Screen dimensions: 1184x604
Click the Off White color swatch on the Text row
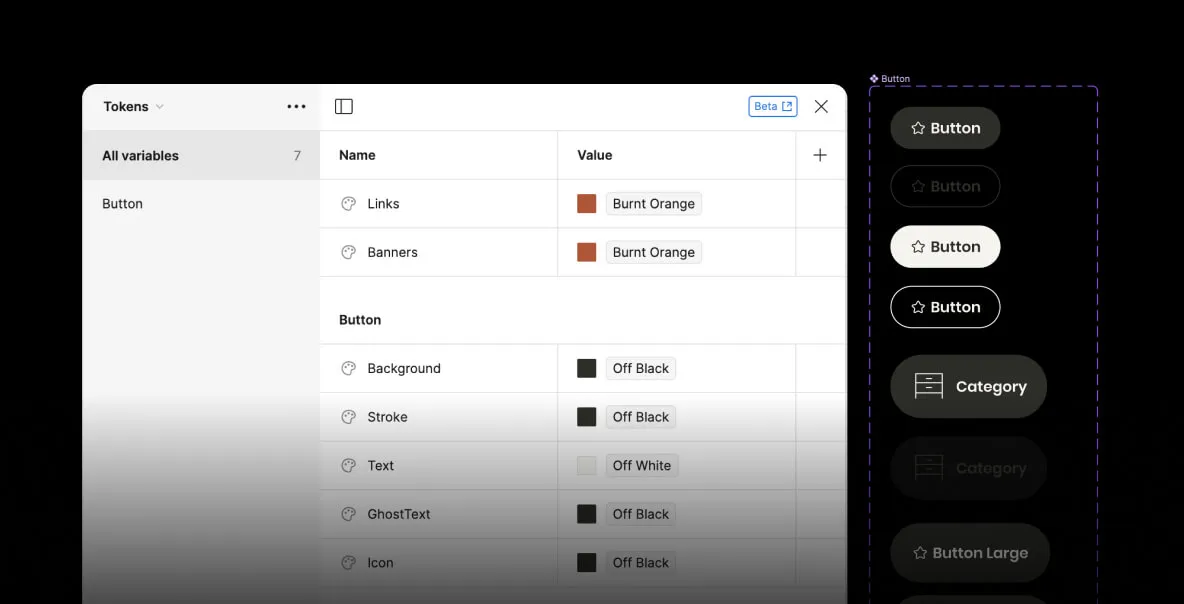tap(586, 465)
